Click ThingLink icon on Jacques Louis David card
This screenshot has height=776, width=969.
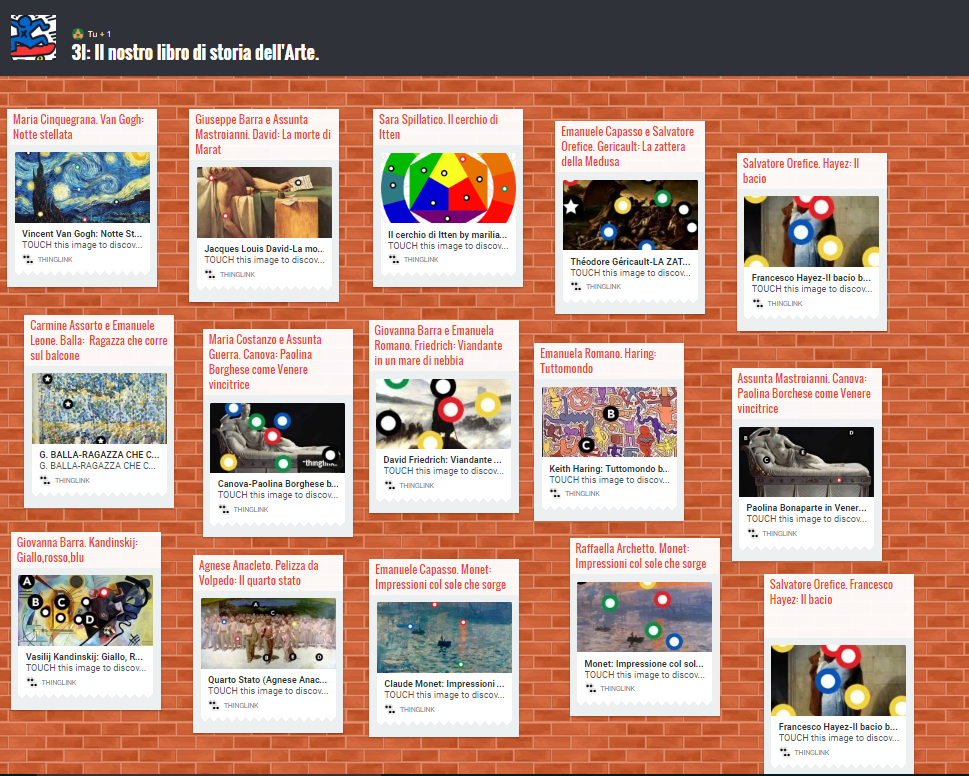point(210,274)
